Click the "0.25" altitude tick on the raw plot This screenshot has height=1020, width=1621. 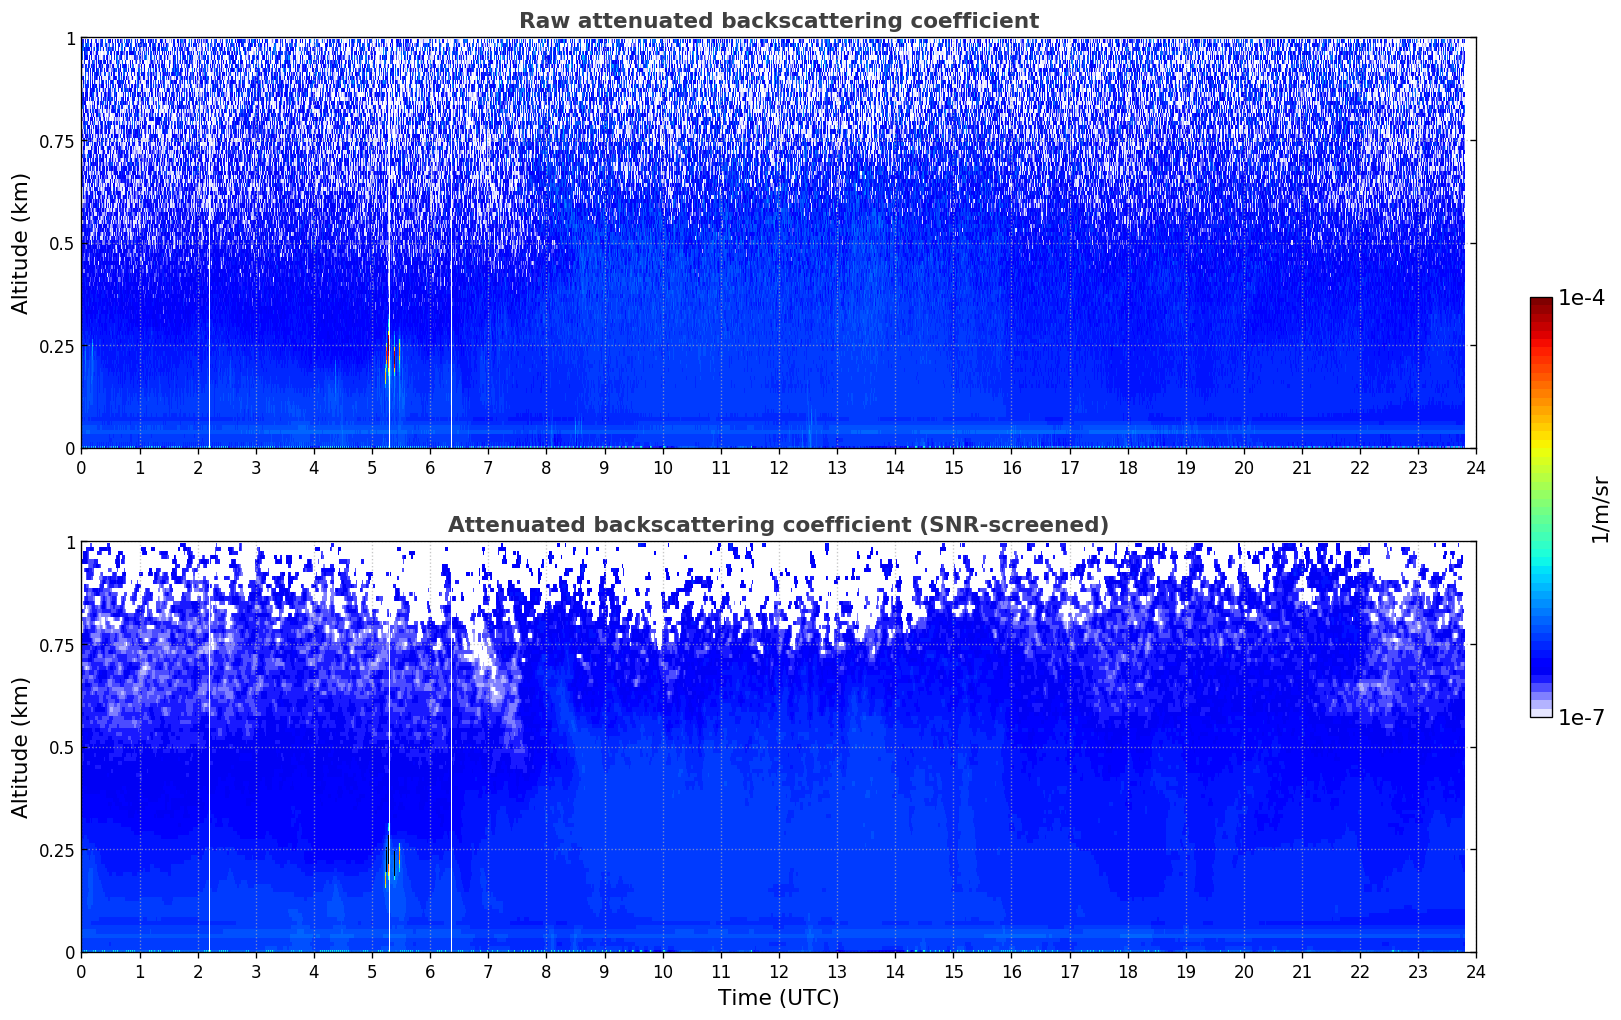pos(57,347)
